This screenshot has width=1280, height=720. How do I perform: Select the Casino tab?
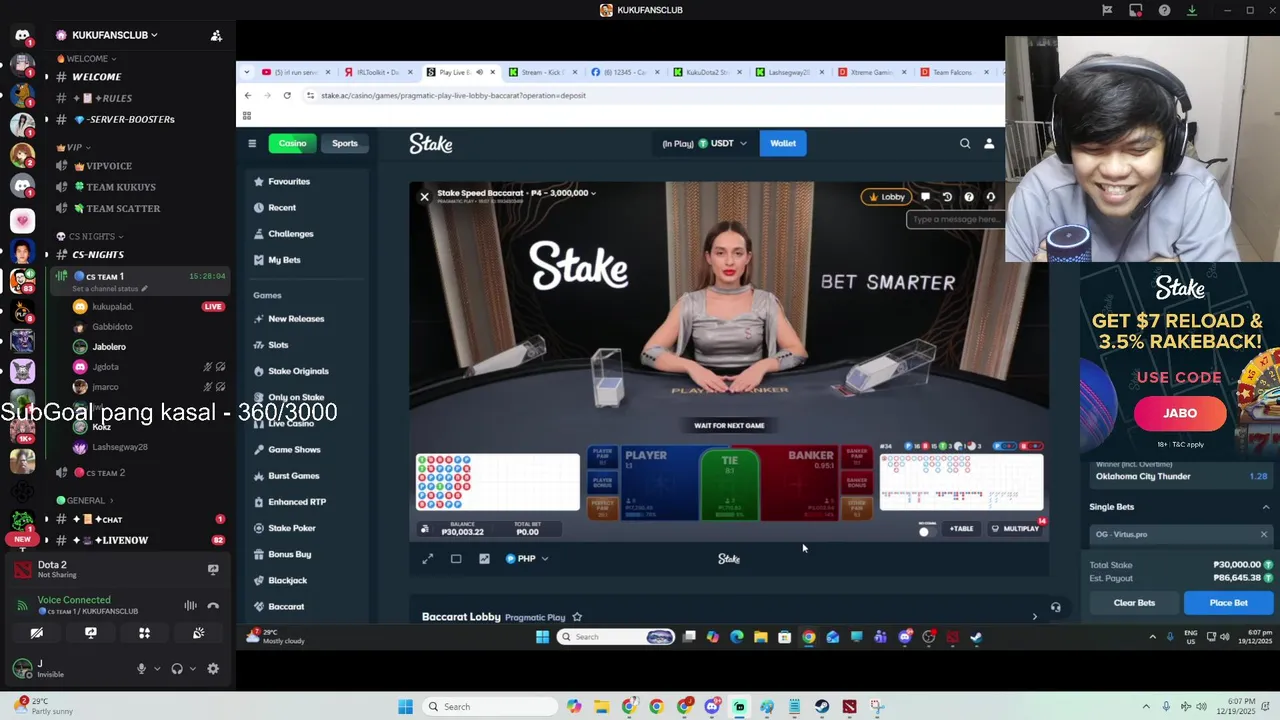coord(293,143)
